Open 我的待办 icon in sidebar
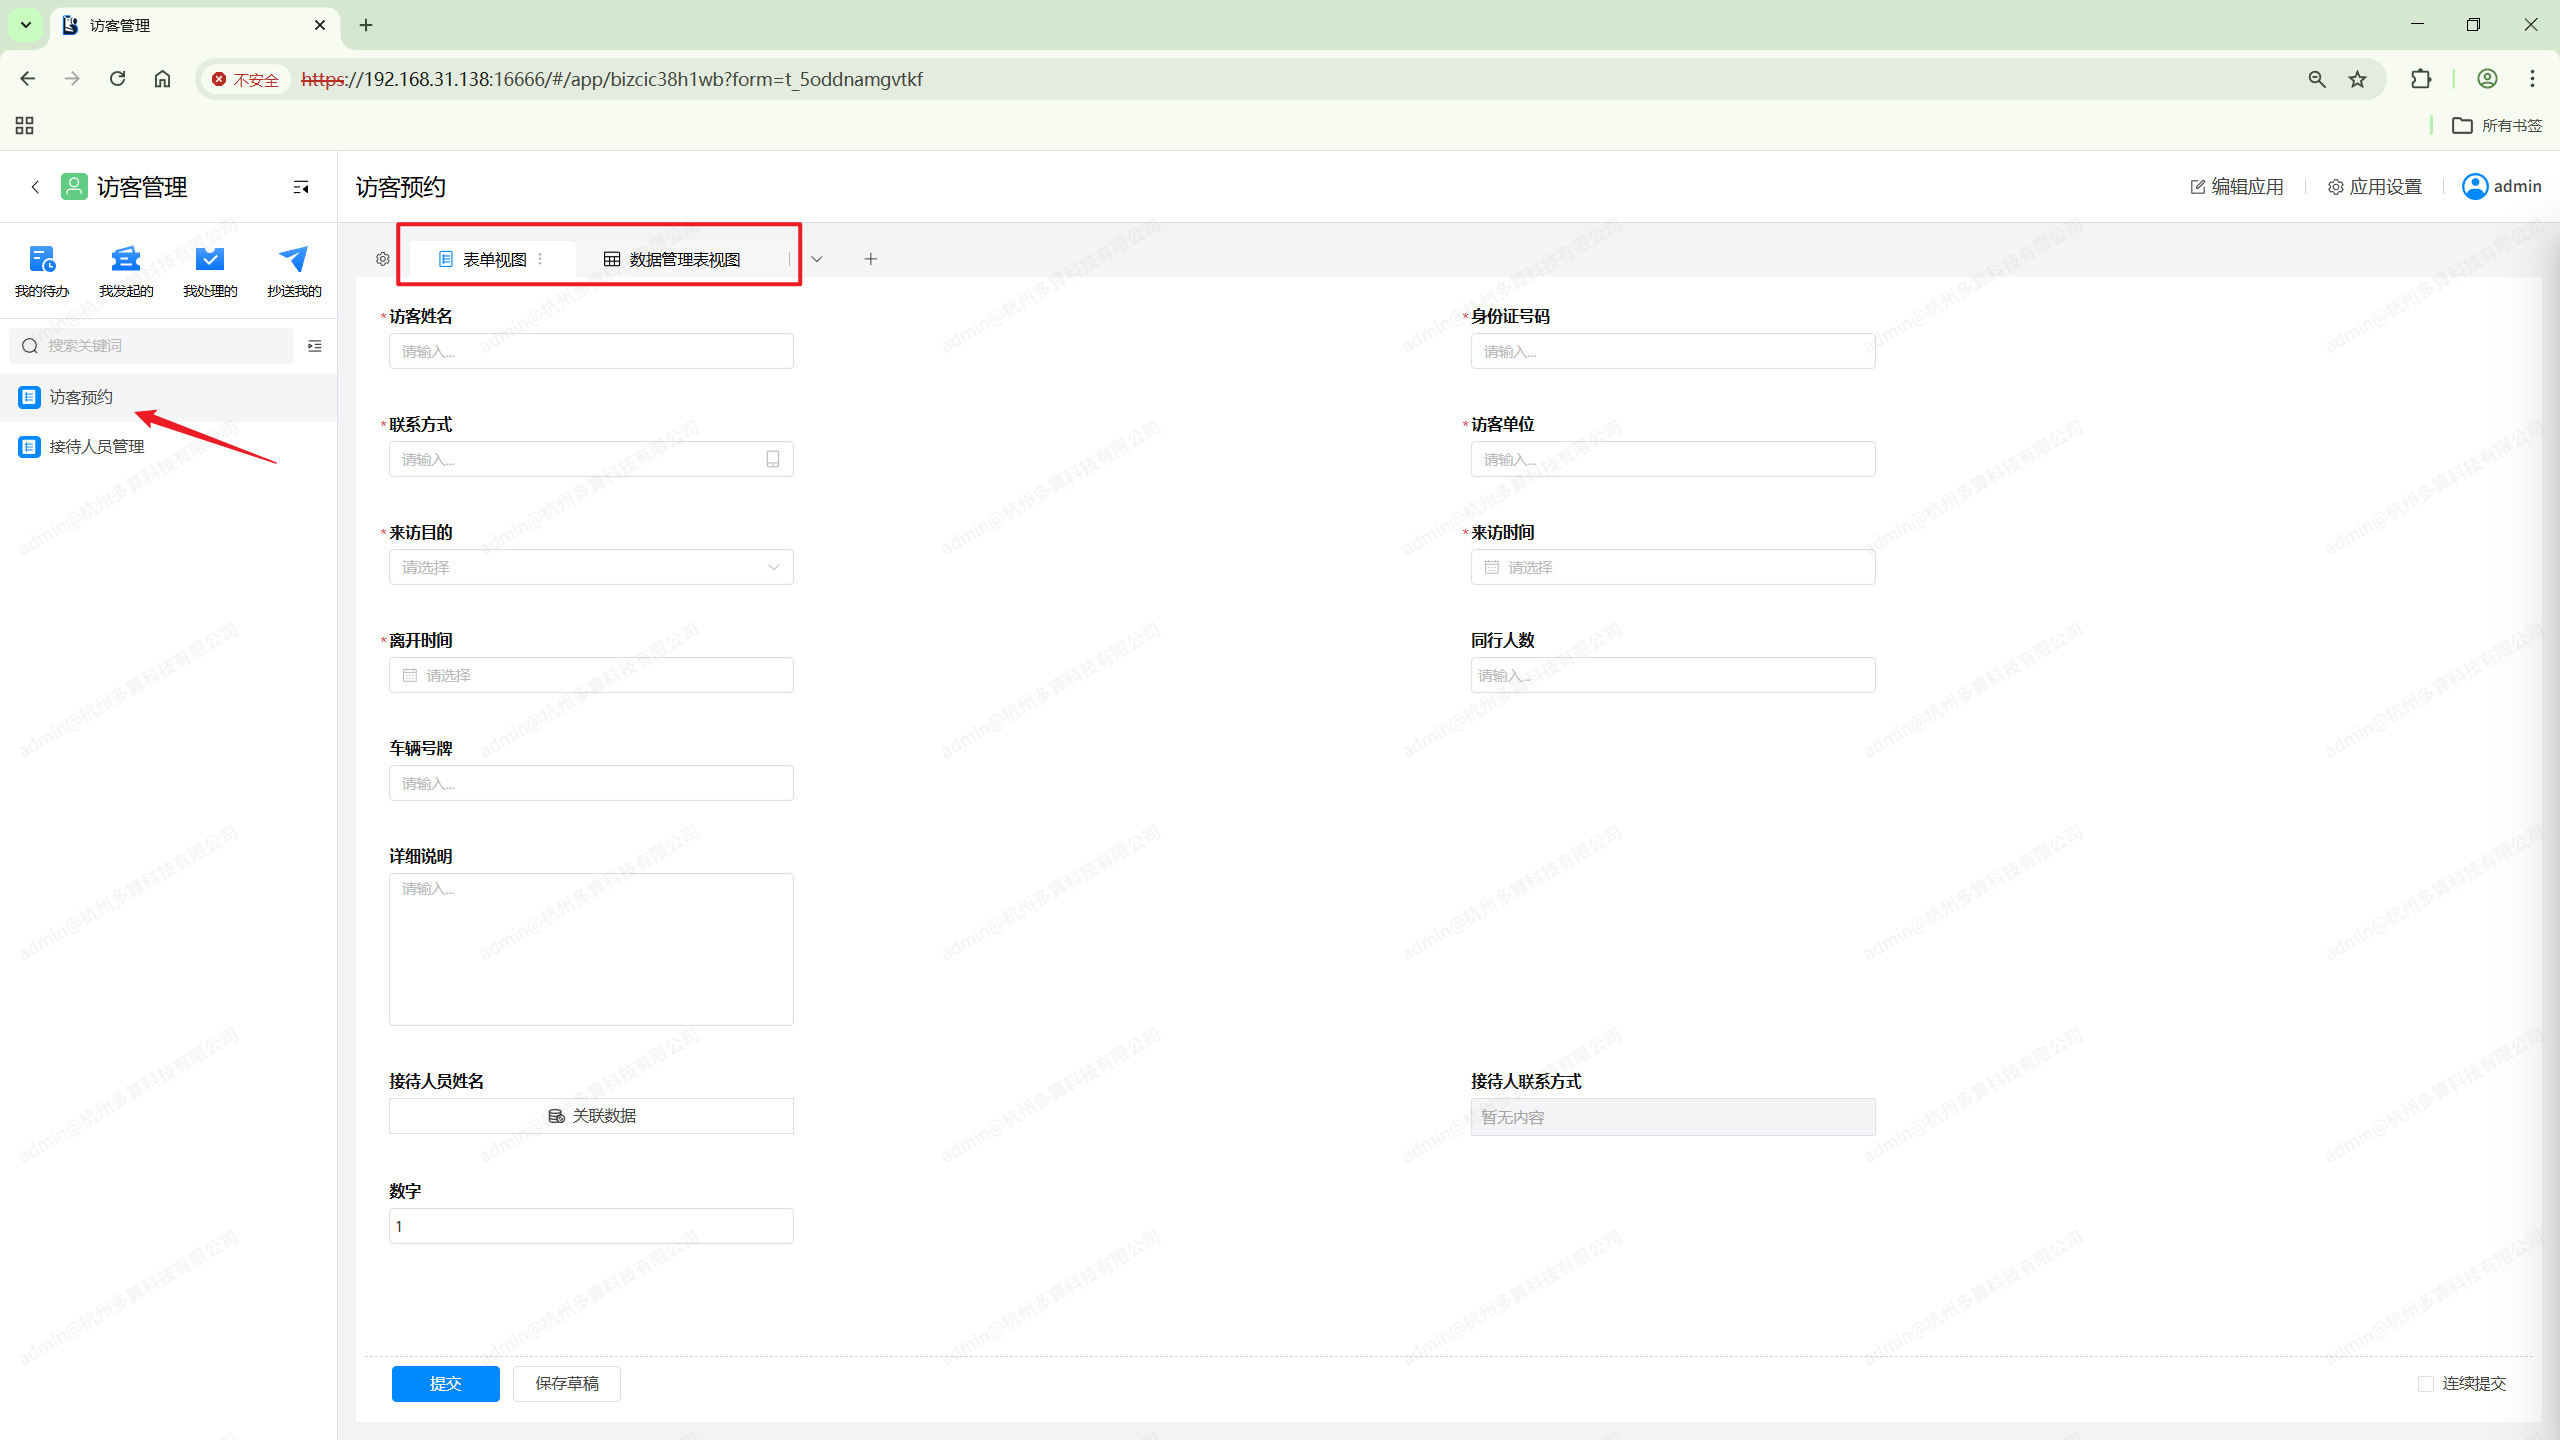This screenshot has width=2560, height=1440. (x=42, y=260)
